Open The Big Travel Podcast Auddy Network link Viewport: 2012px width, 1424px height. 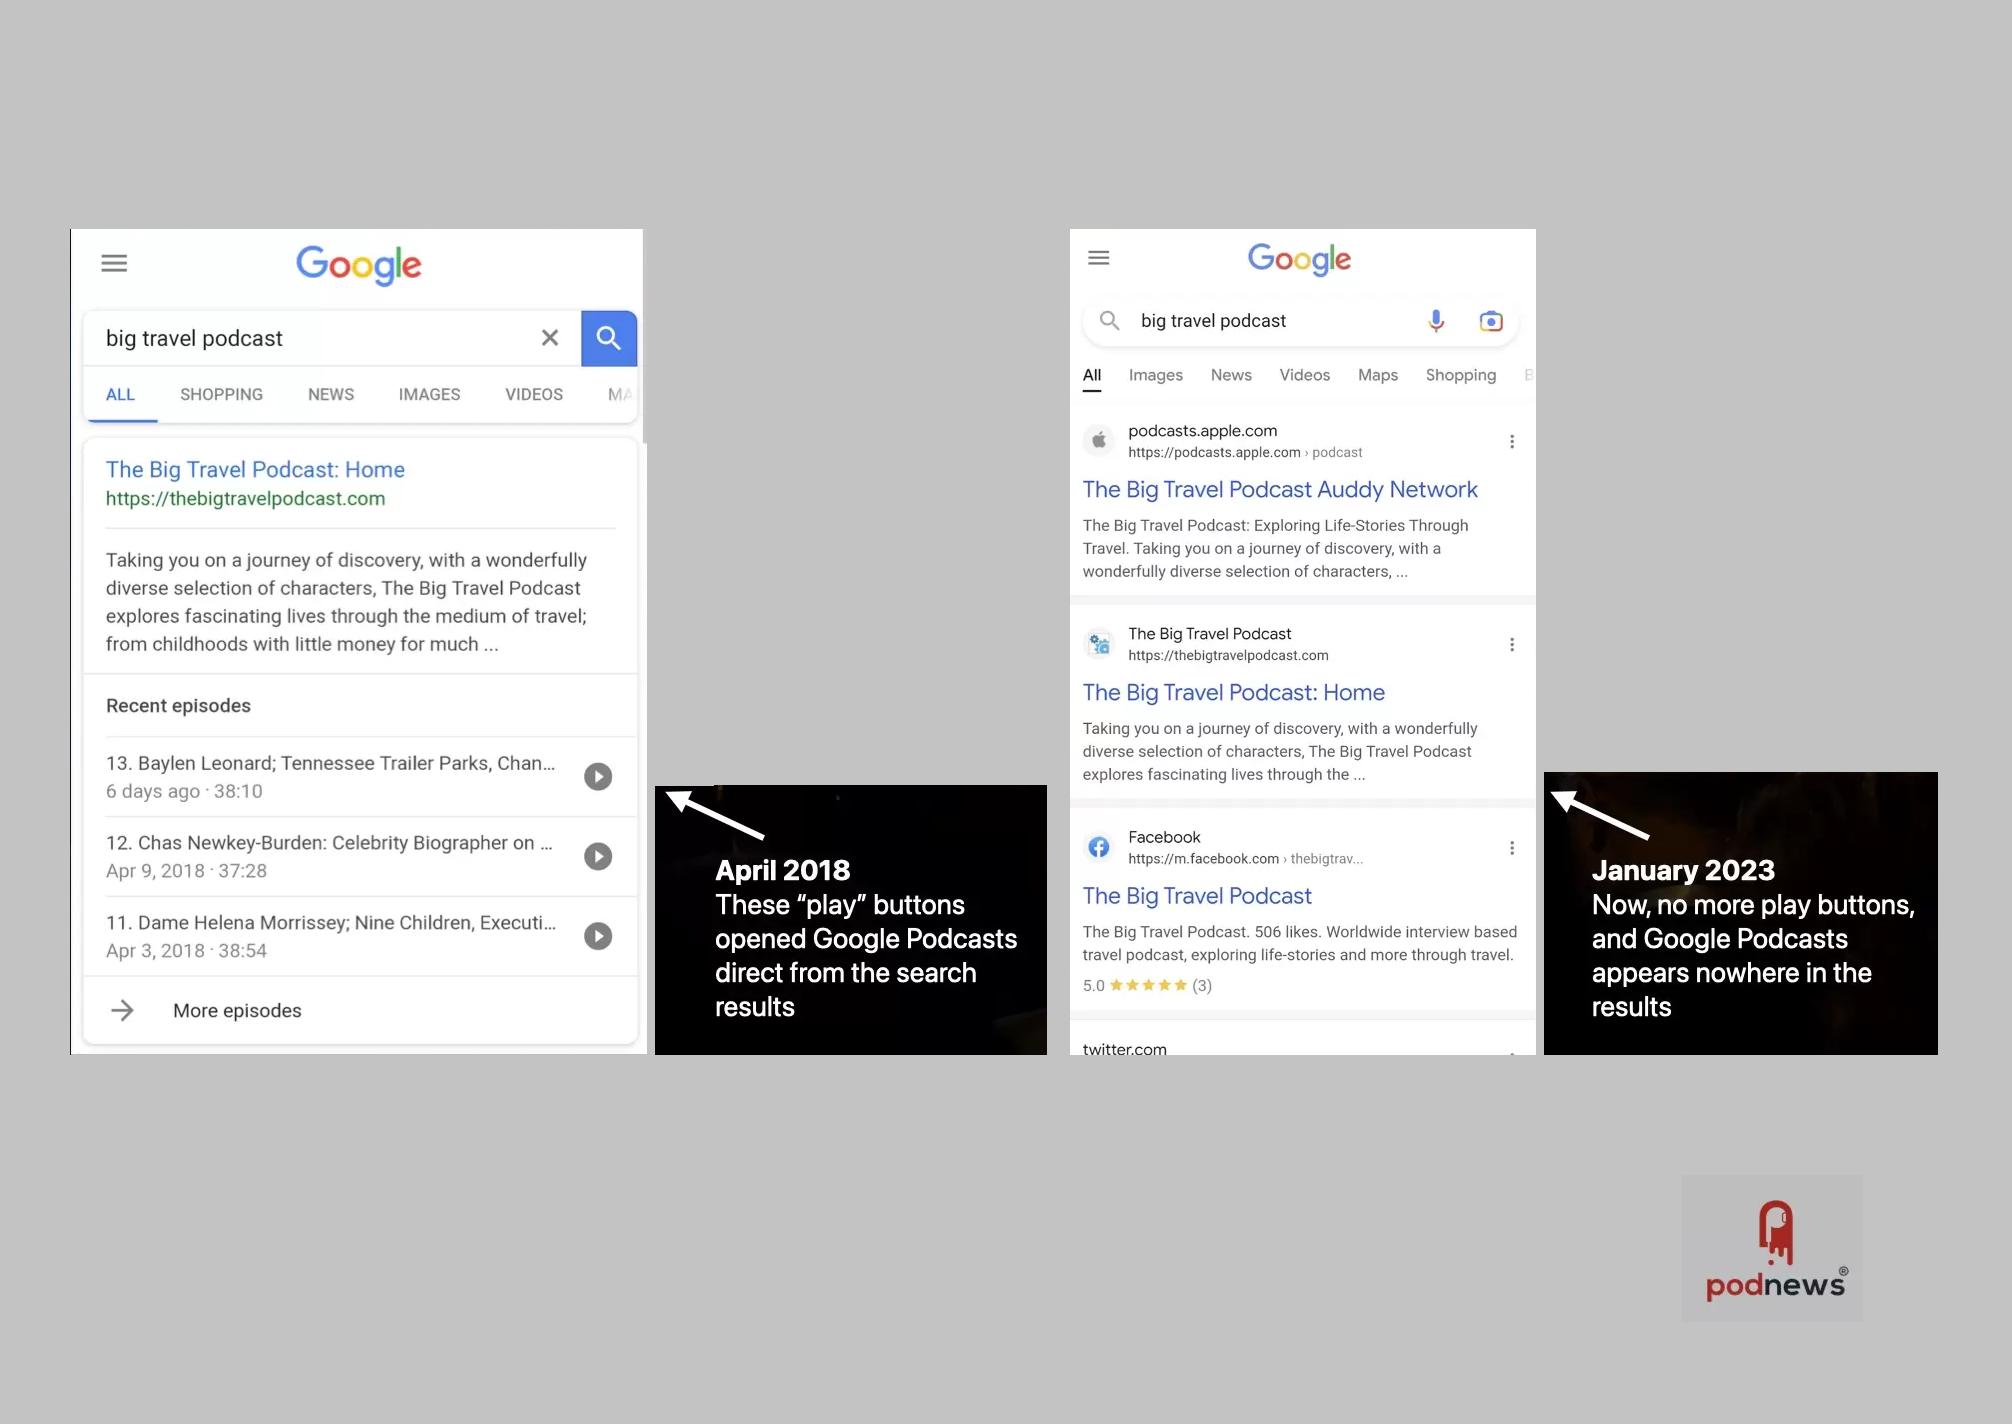[1280, 489]
